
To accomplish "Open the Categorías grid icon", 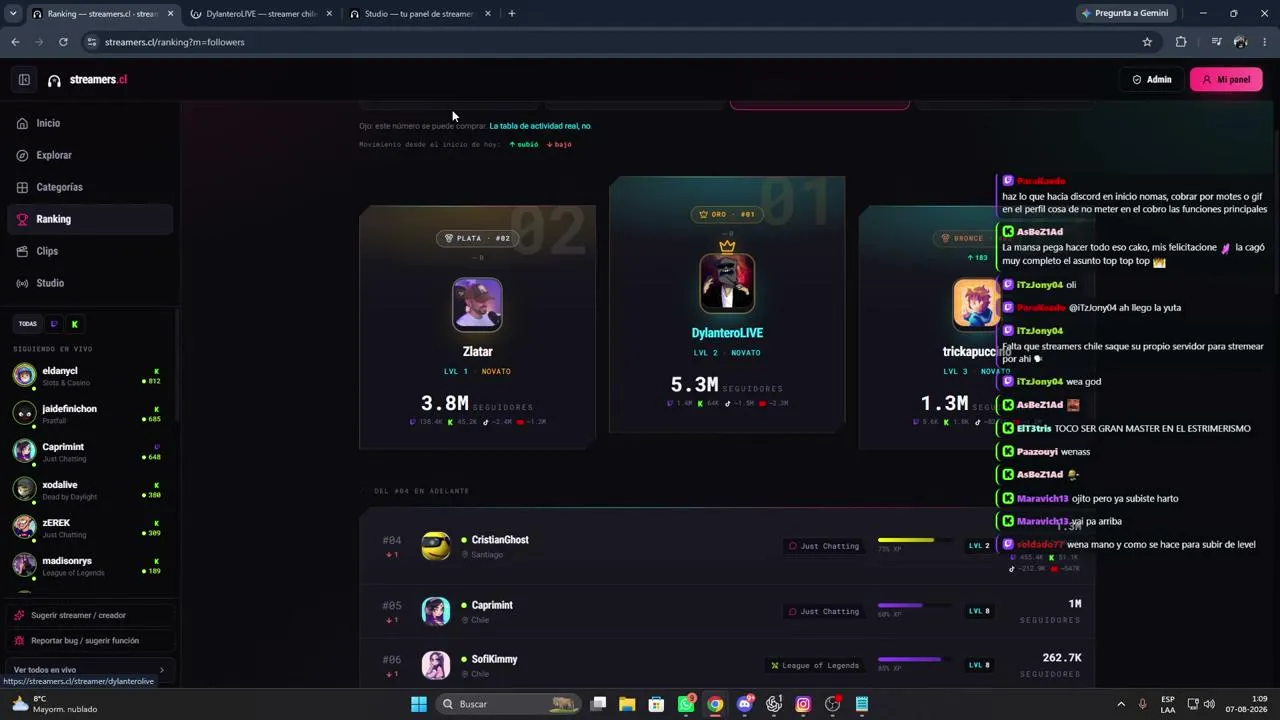I will pyautogui.click(x=22, y=187).
